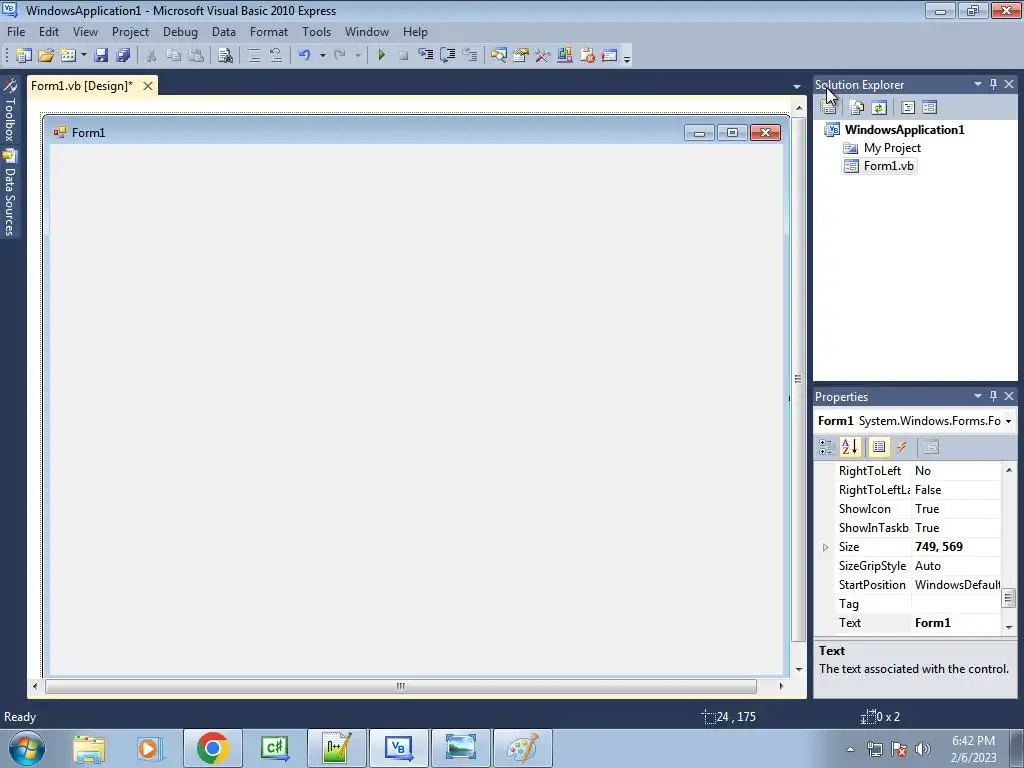Show Events with the lightning bolt icon
Viewport: 1024px width, 768px height.
tap(902, 447)
